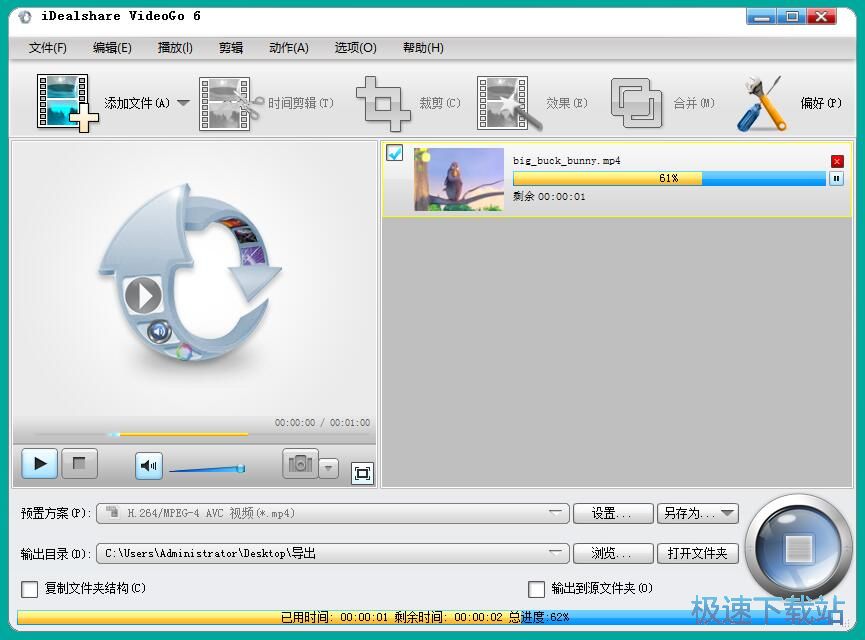Click the big_buck_bunny.mp4 file name

[x=567, y=161]
